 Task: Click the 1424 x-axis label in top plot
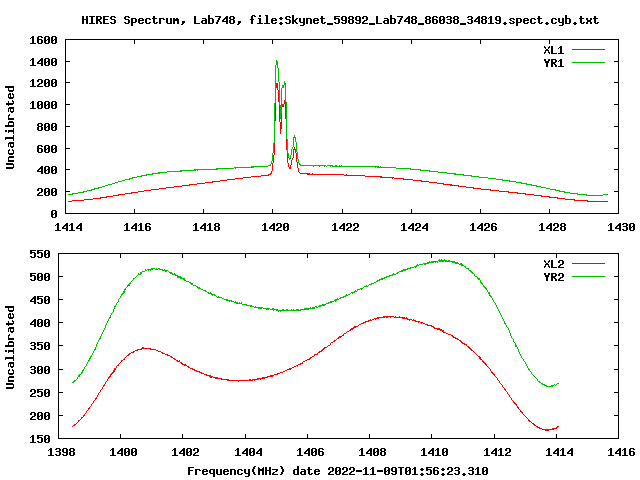(414, 227)
